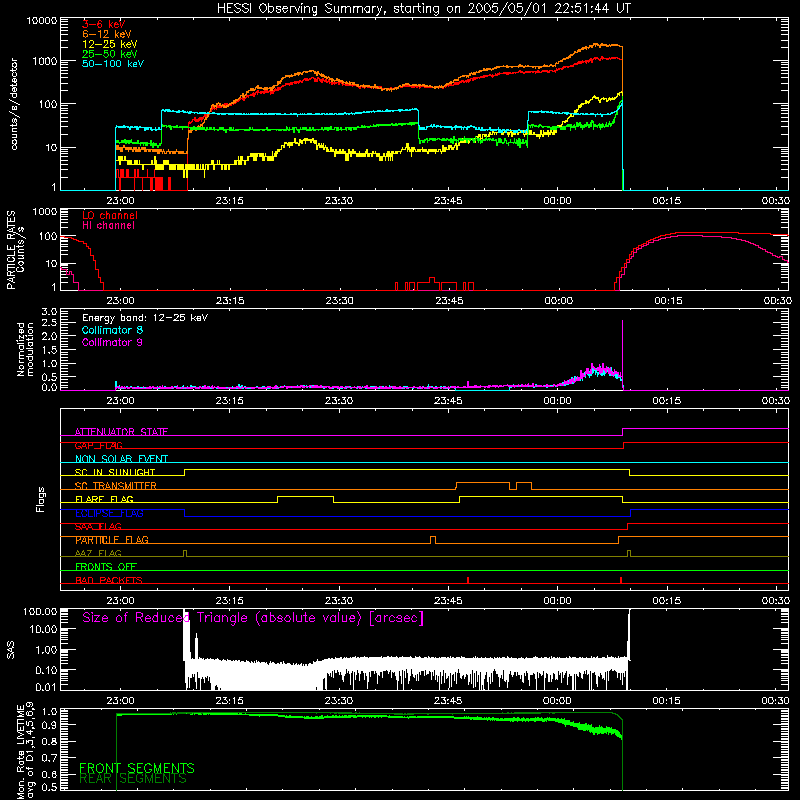Click the FRONT SEGMENTS legend label

[137, 768]
